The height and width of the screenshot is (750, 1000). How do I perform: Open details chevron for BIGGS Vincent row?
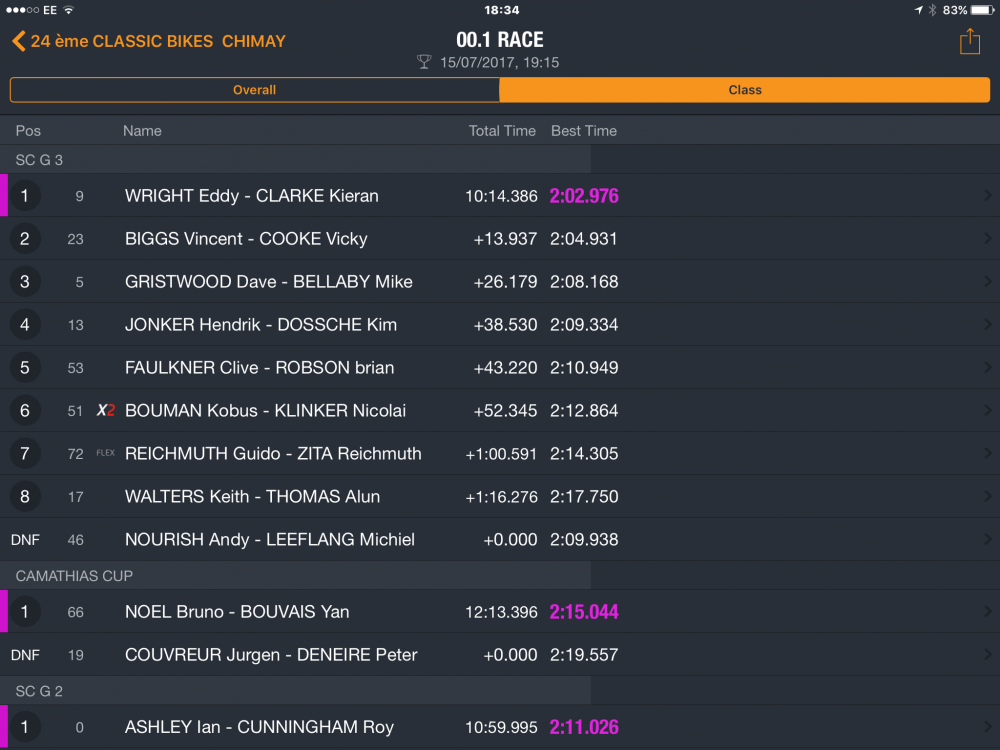[x=987, y=239]
